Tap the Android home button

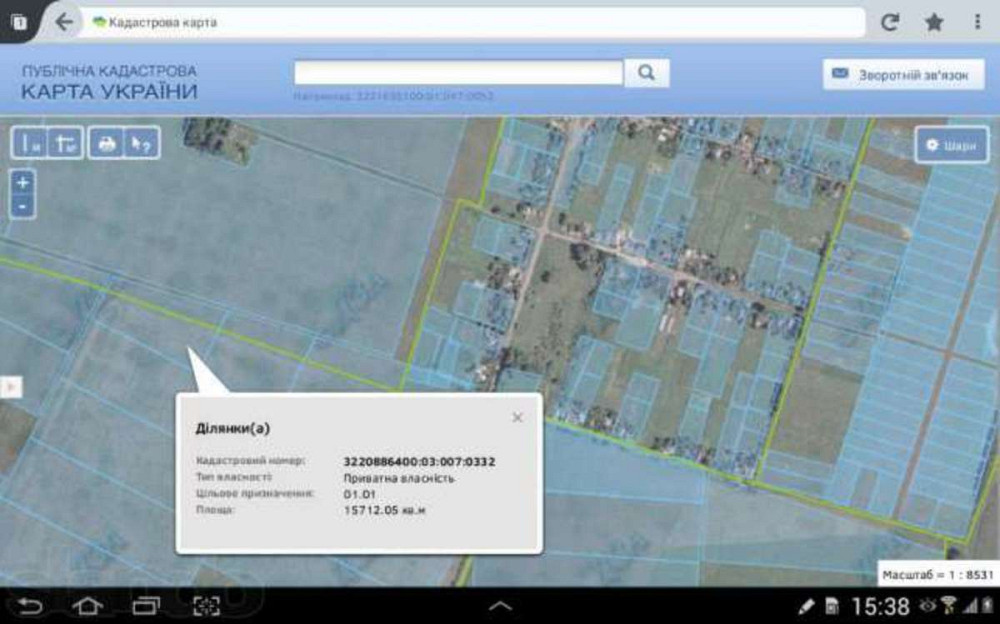click(x=88, y=606)
